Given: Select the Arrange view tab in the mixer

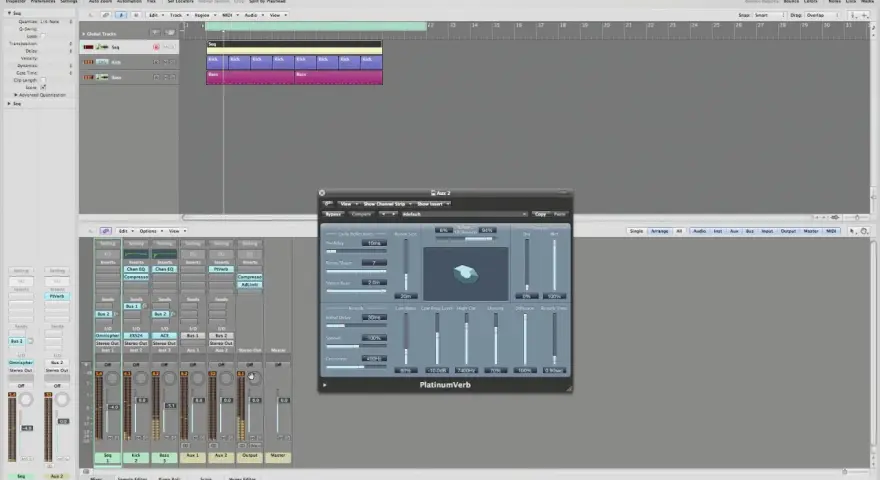Looking at the screenshot, I should click(659, 231).
